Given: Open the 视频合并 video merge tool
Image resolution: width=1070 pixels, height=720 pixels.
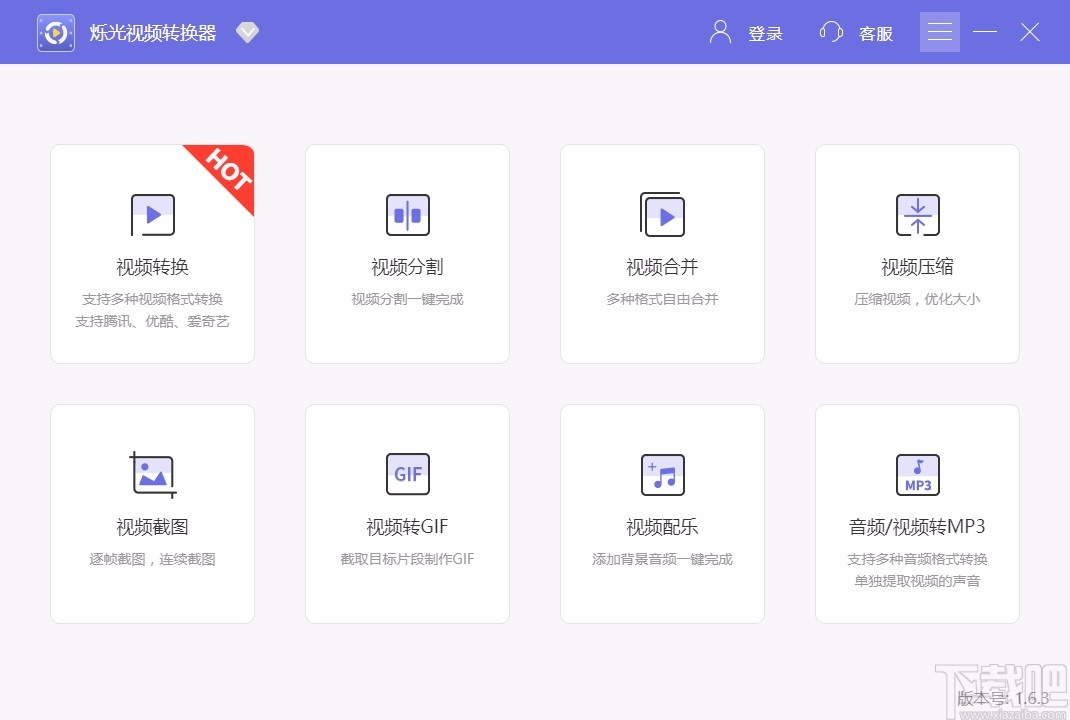Looking at the screenshot, I should (662, 253).
